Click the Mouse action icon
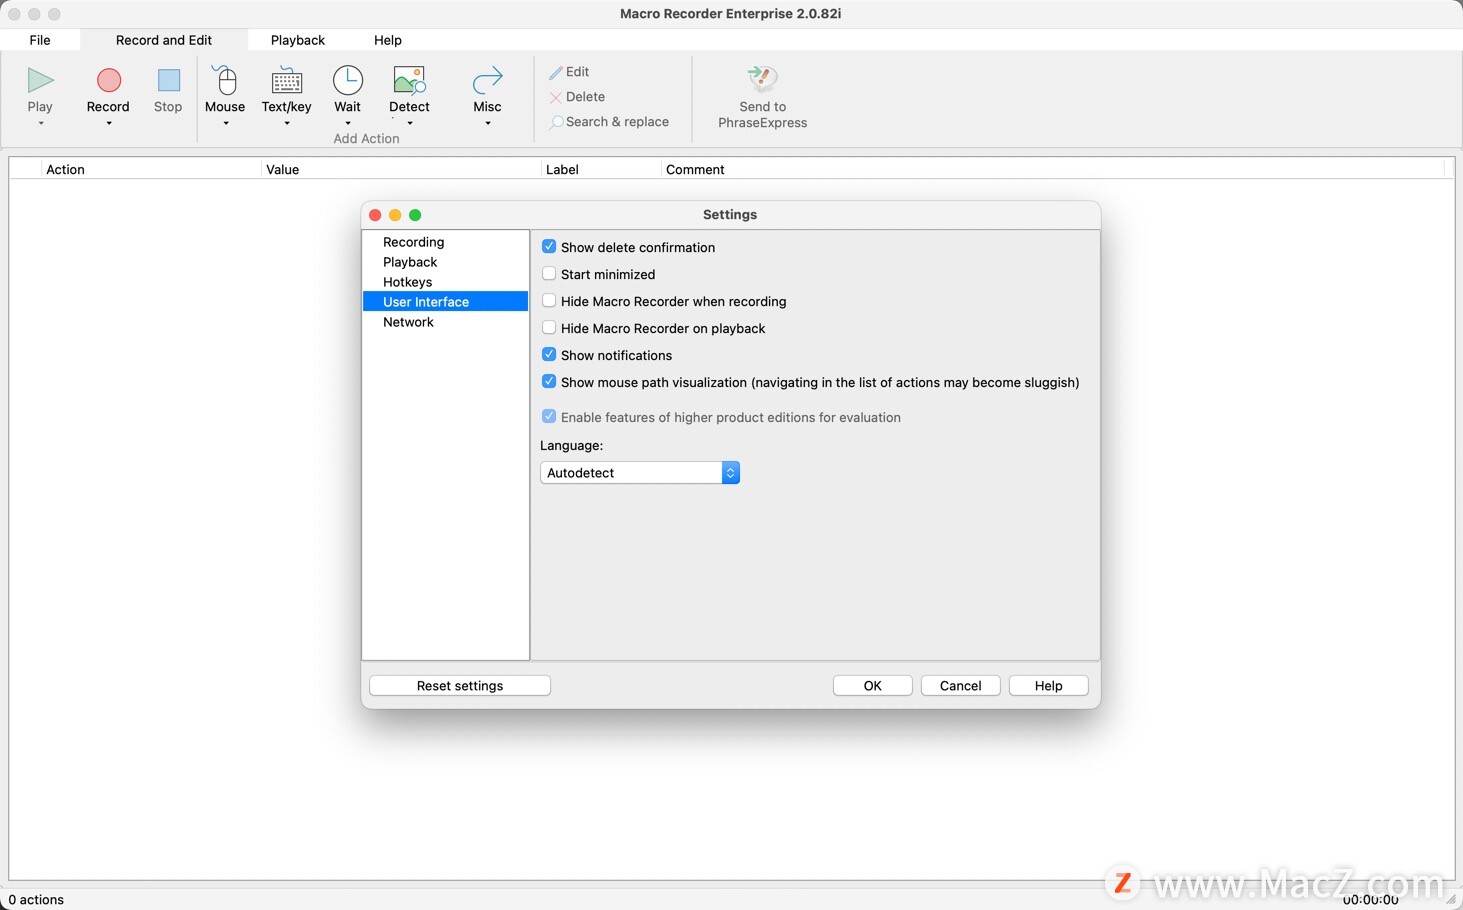Image resolution: width=1463 pixels, height=910 pixels. tap(225, 81)
